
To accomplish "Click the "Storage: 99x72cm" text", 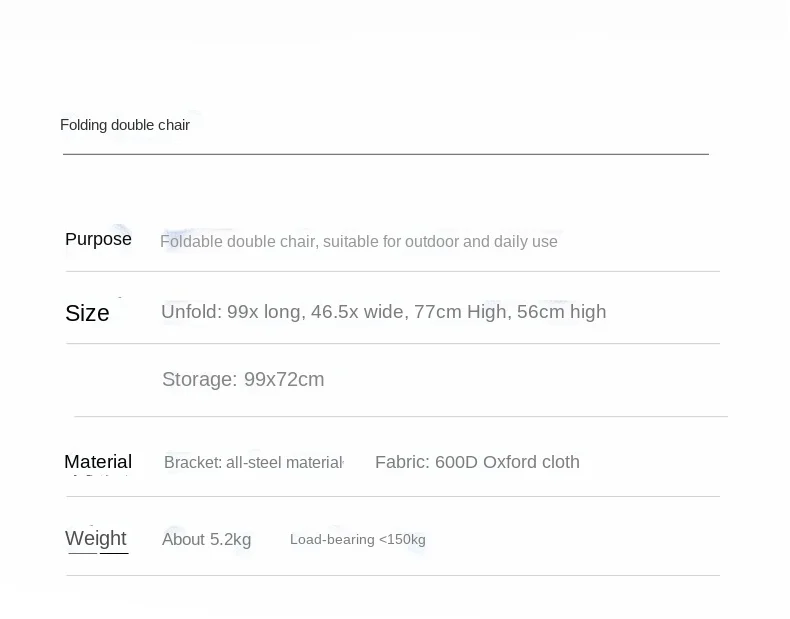I will (x=243, y=379).
